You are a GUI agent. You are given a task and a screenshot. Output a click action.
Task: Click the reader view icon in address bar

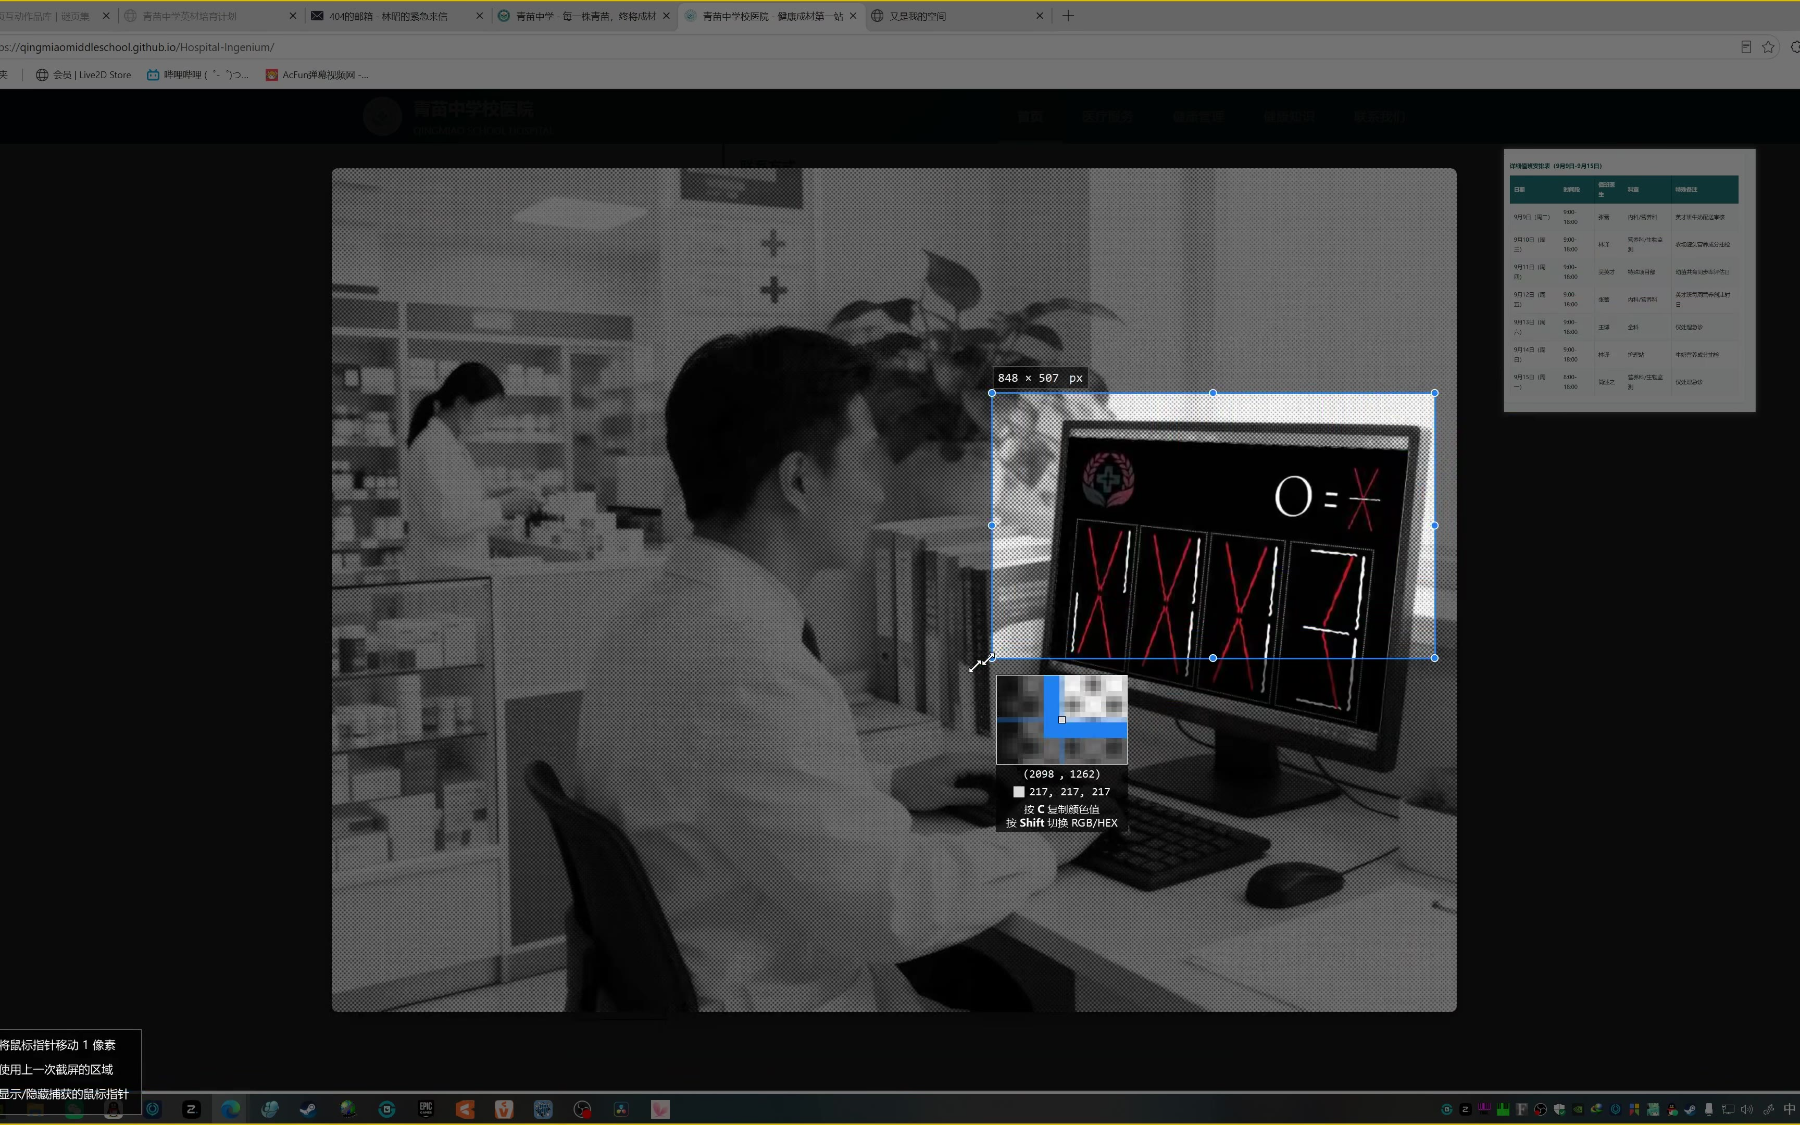tap(1746, 47)
